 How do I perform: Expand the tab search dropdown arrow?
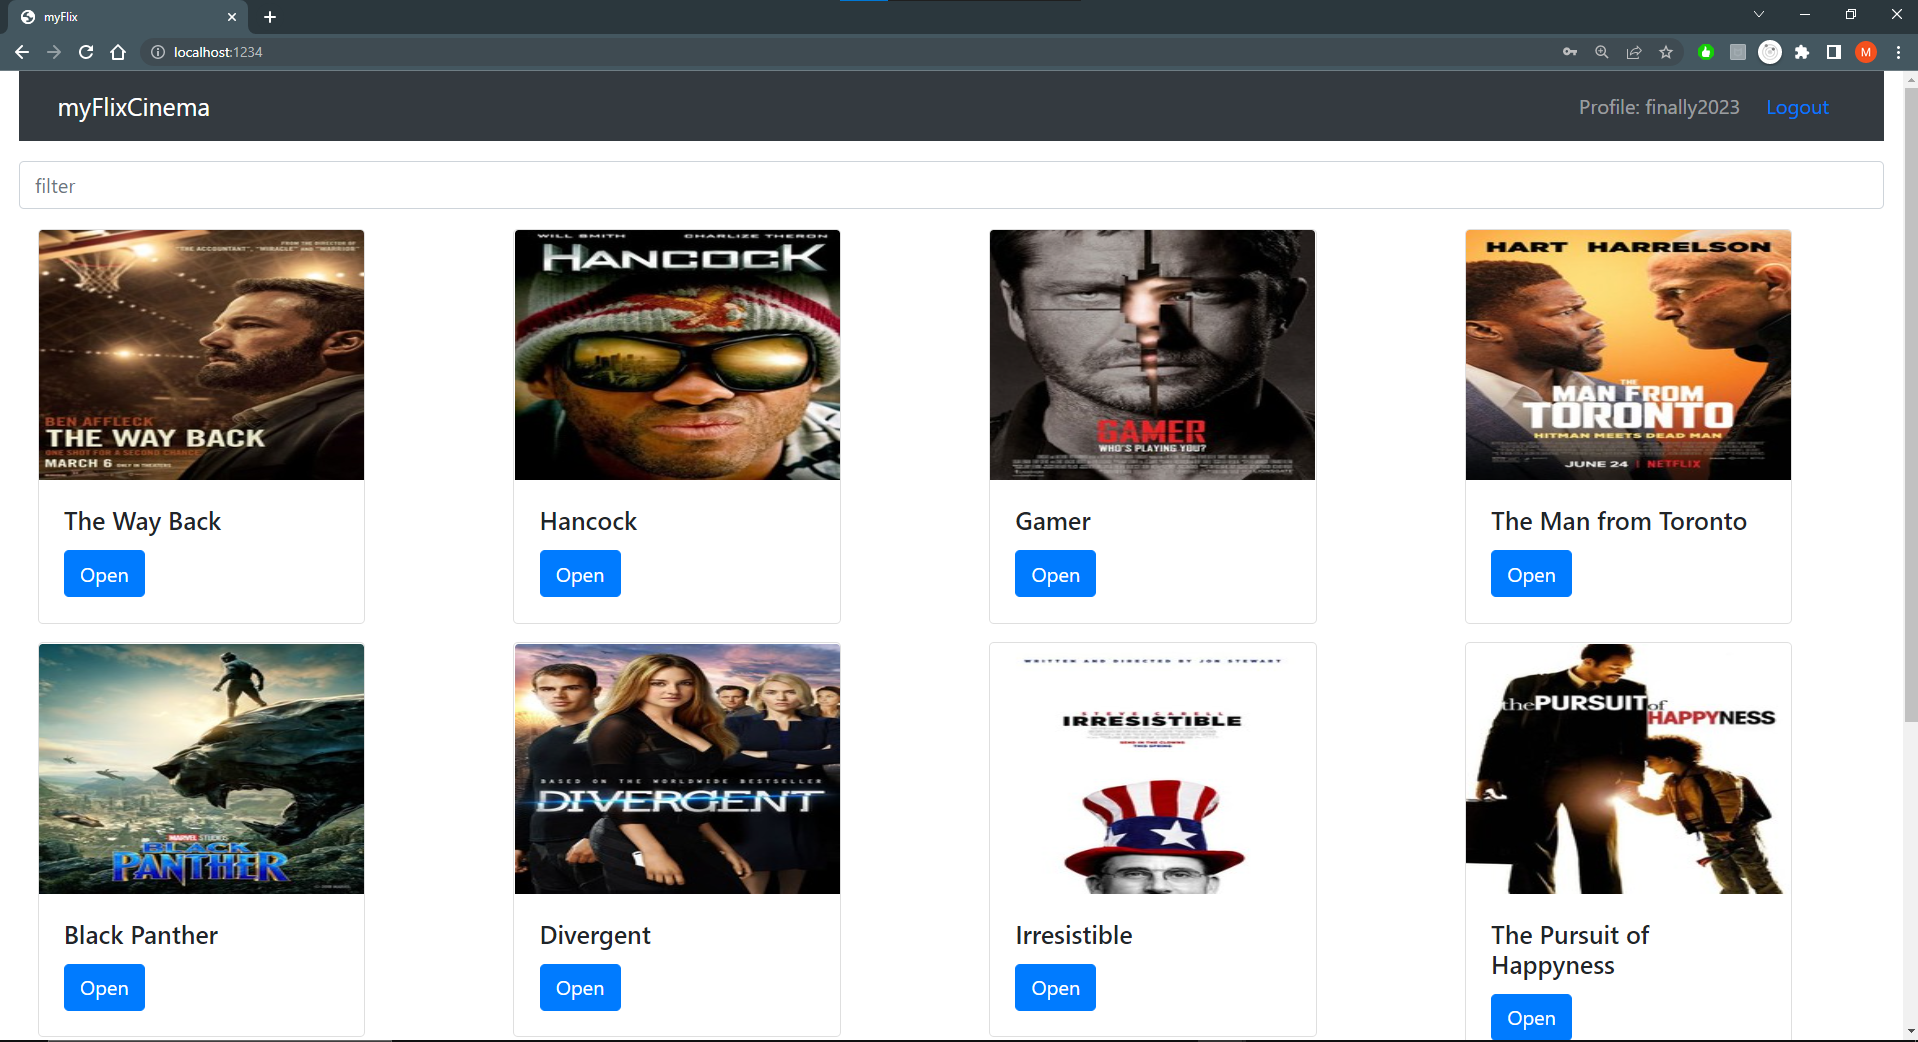coord(1759,14)
